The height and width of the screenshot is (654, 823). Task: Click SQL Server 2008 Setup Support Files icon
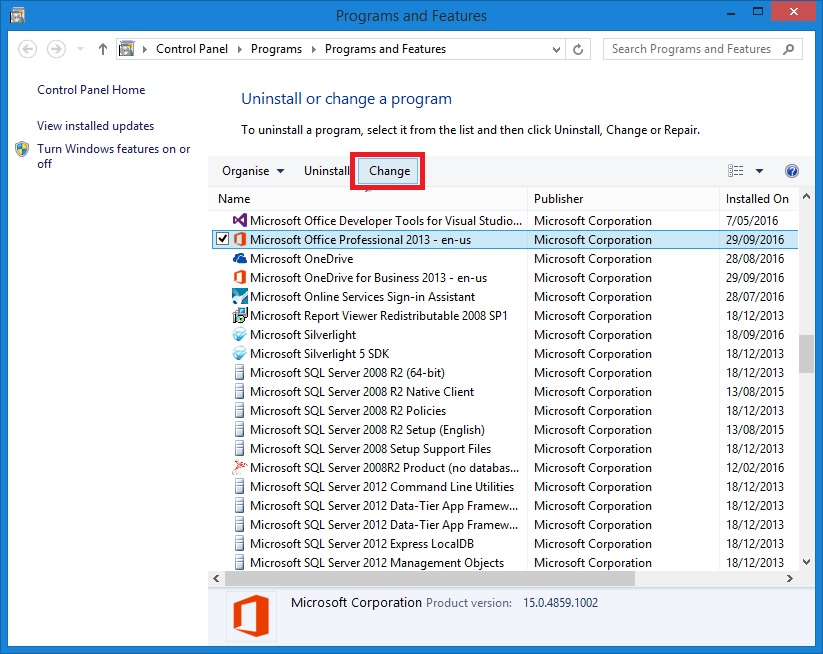pyautogui.click(x=239, y=449)
